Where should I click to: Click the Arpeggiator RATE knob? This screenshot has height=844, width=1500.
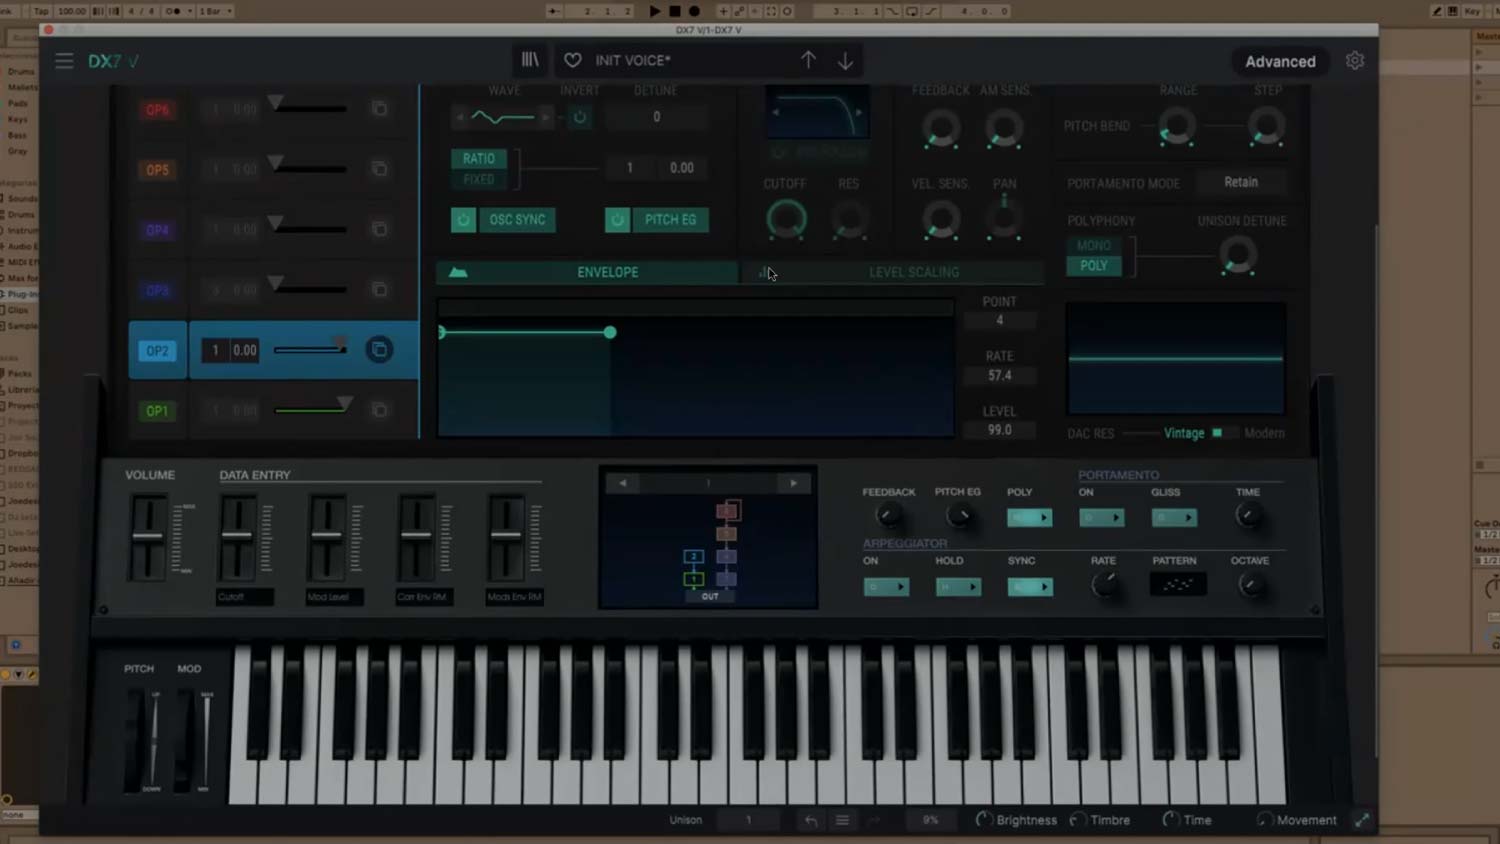(x=1105, y=585)
